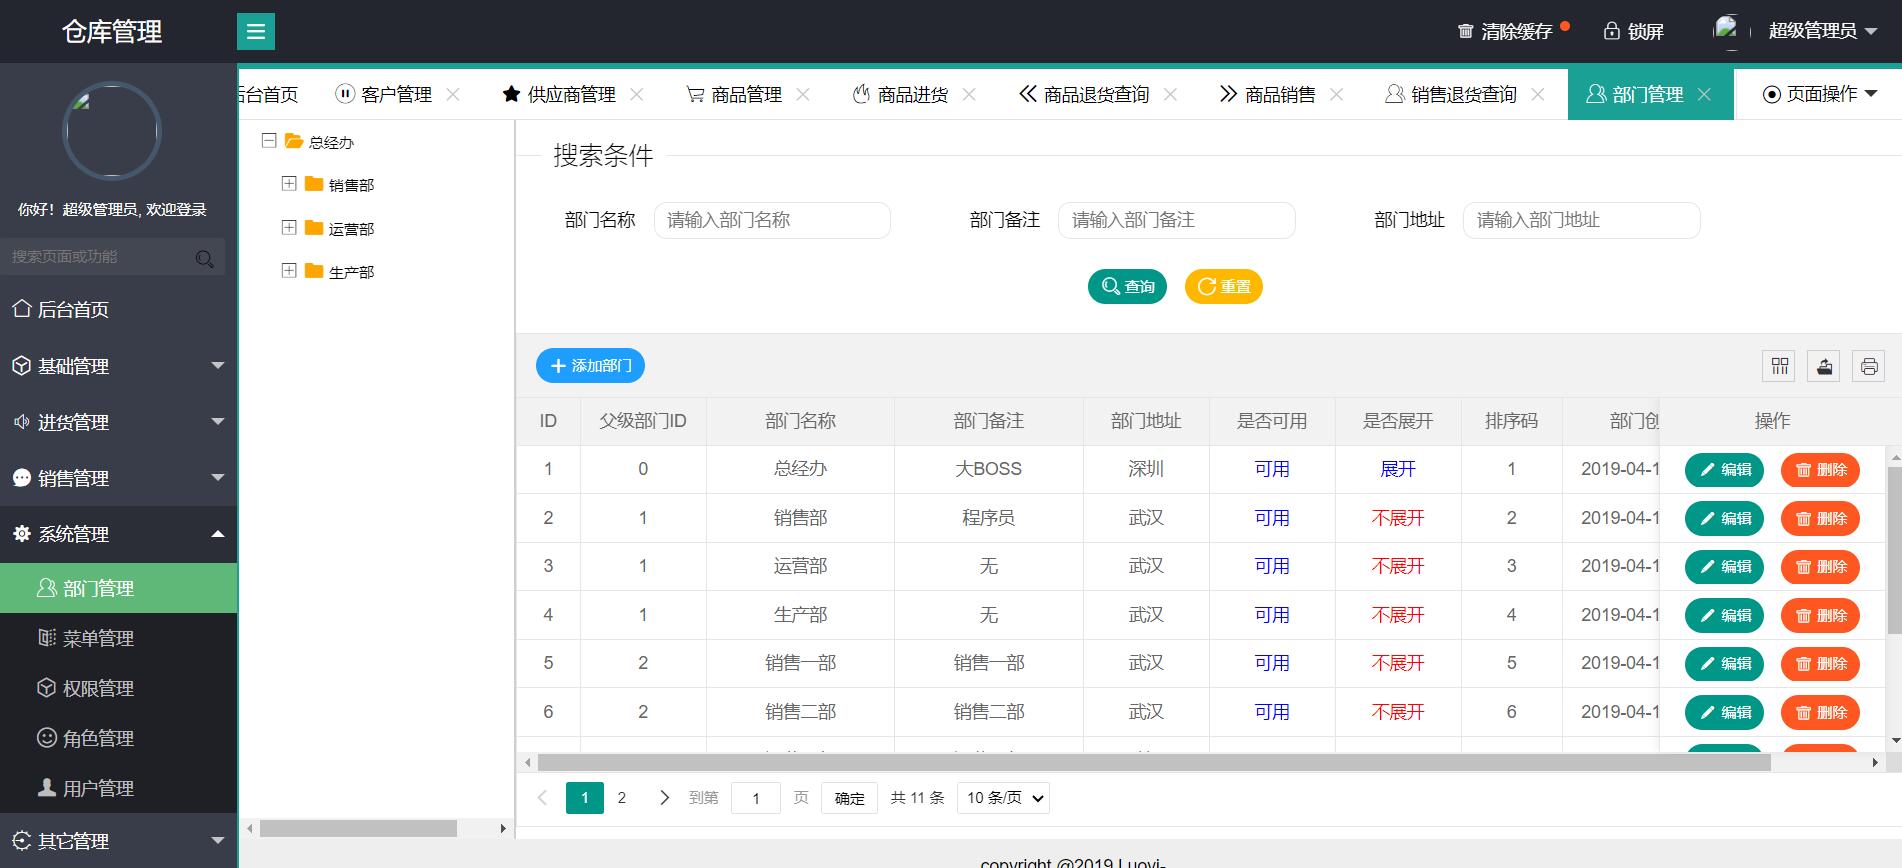This screenshot has height=868, width=1902.
Task: Click the 重置 reset button
Action: [x=1224, y=287]
